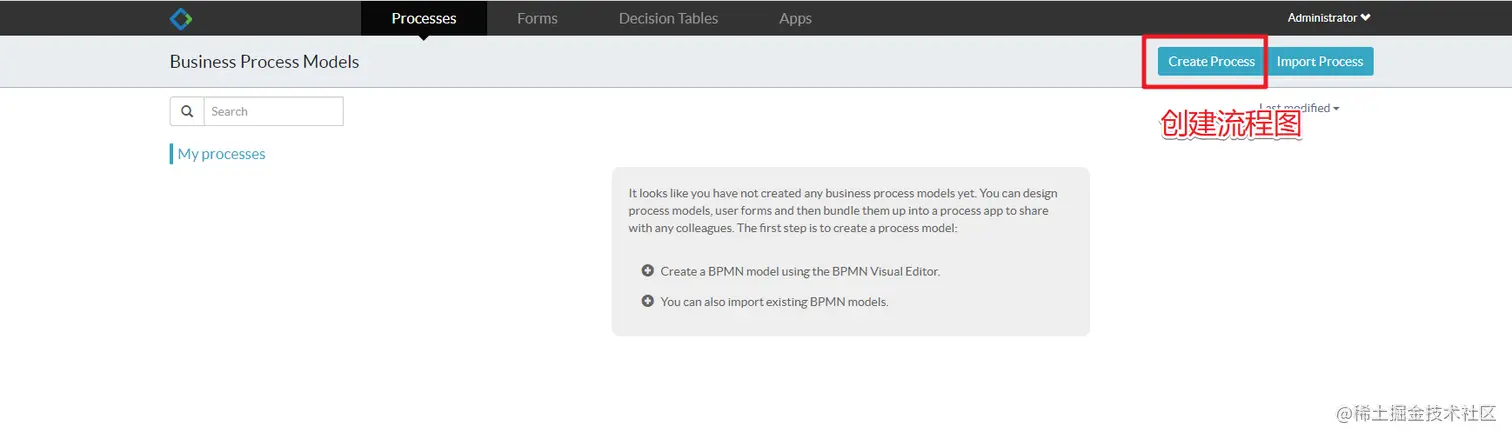Select the Apps tab
Image resolution: width=1512 pixels, height=439 pixels.
pos(795,18)
